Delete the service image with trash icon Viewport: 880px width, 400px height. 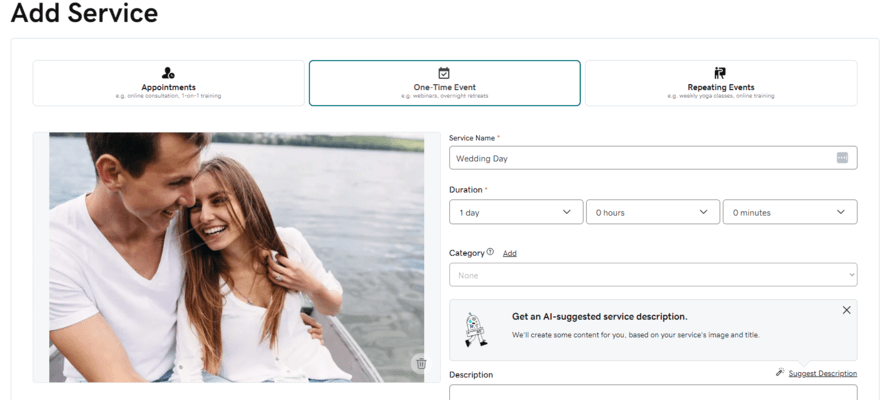(x=421, y=364)
